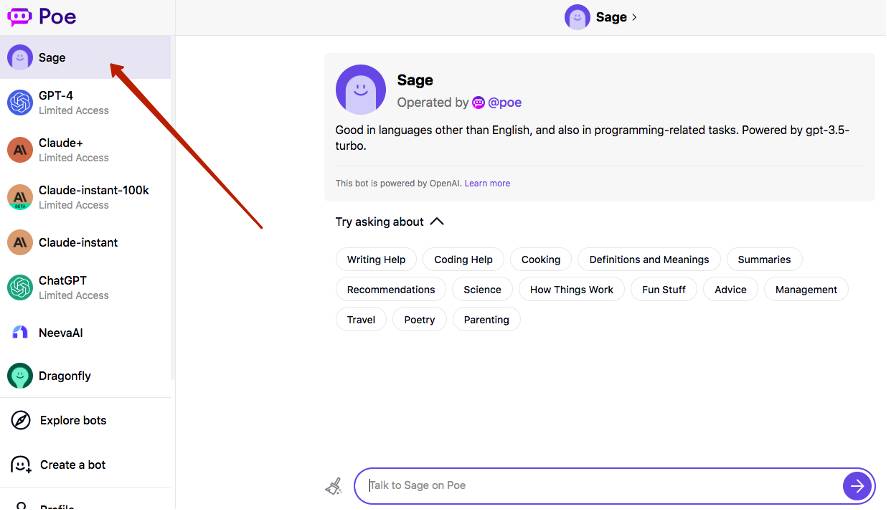Select the Writing Help suggestion

click(x=376, y=259)
